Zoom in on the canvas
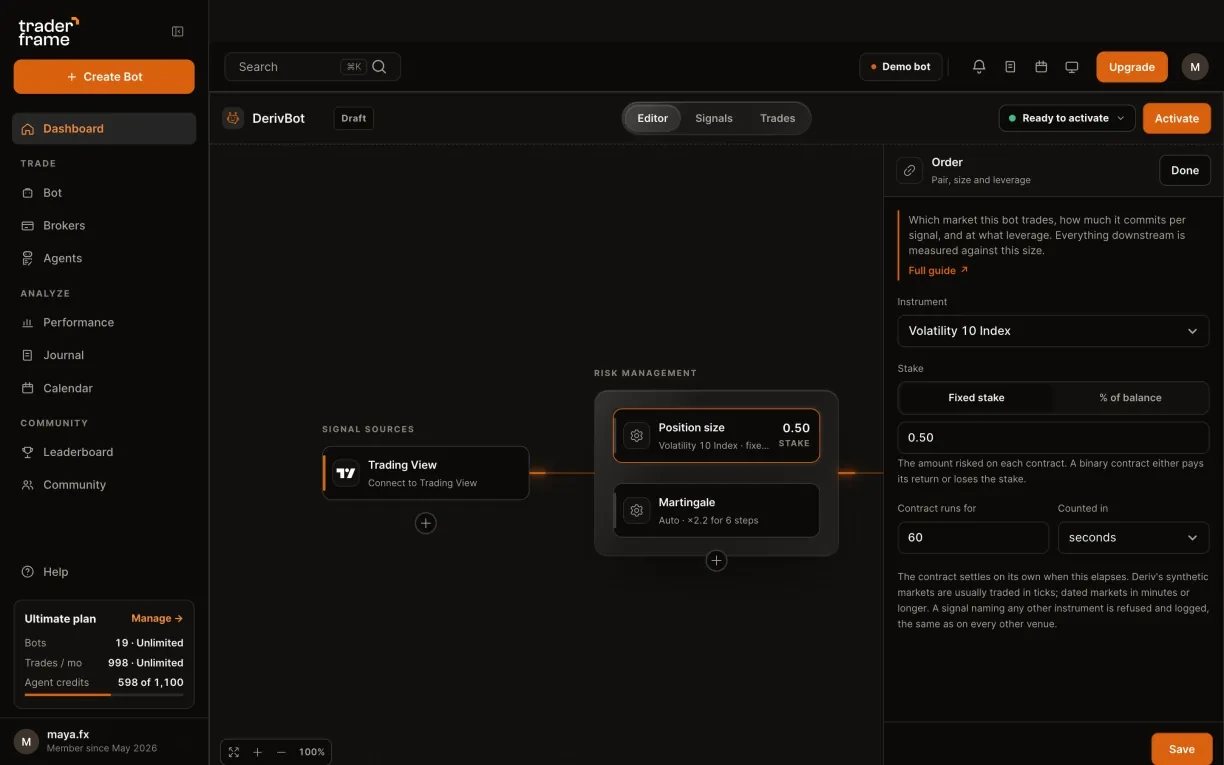Image resolution: width=1224 pixels, height=765 pixels. pos(257,752)
